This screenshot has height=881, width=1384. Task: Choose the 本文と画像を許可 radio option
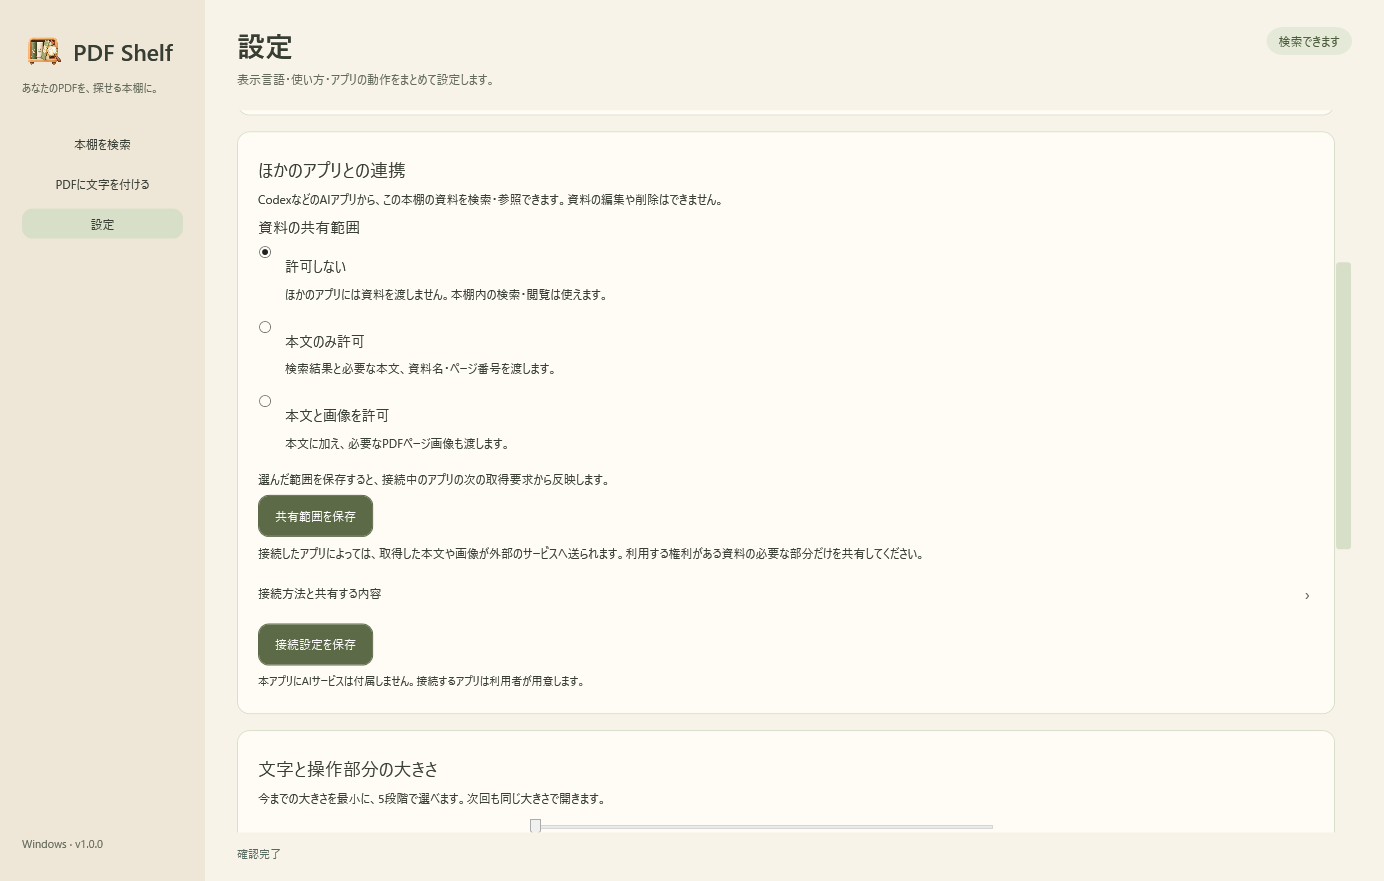click(x=265, y=401)
